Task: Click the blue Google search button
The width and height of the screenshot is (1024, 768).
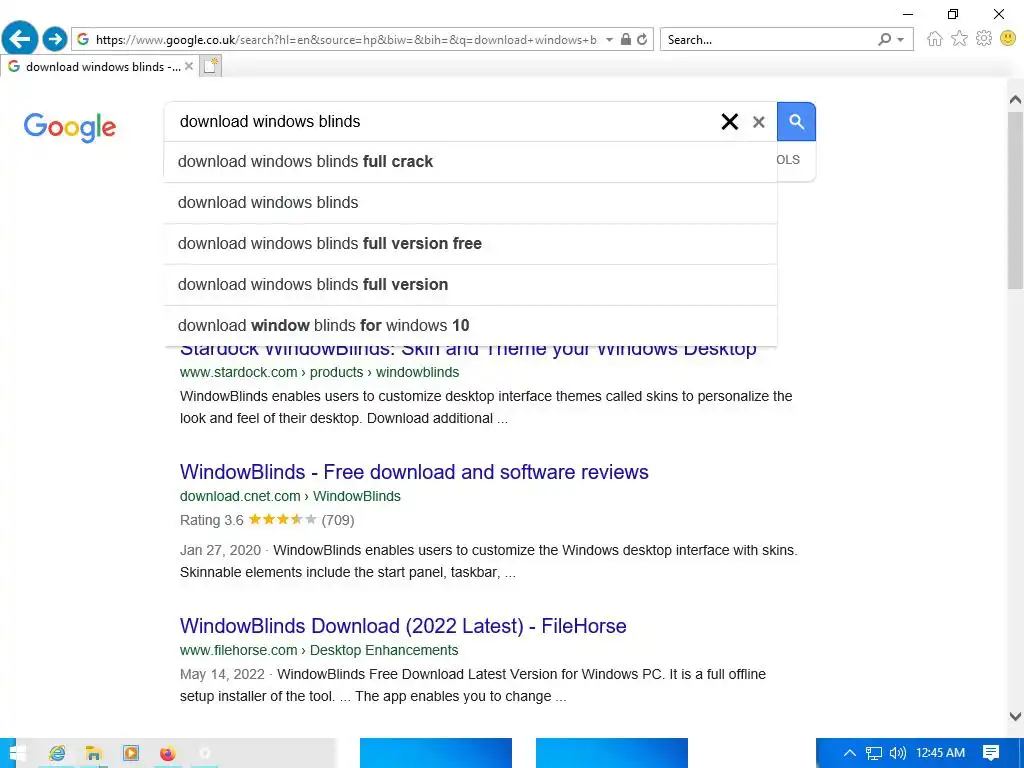Action: click(x=796, y=121)
